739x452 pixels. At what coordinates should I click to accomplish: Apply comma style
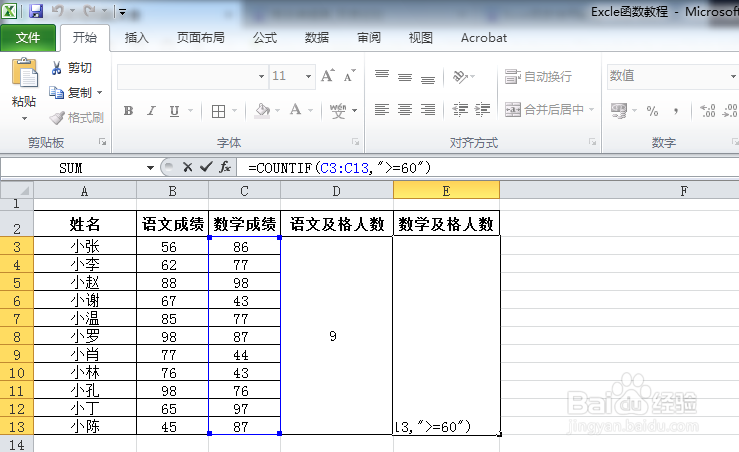[676, 111]
